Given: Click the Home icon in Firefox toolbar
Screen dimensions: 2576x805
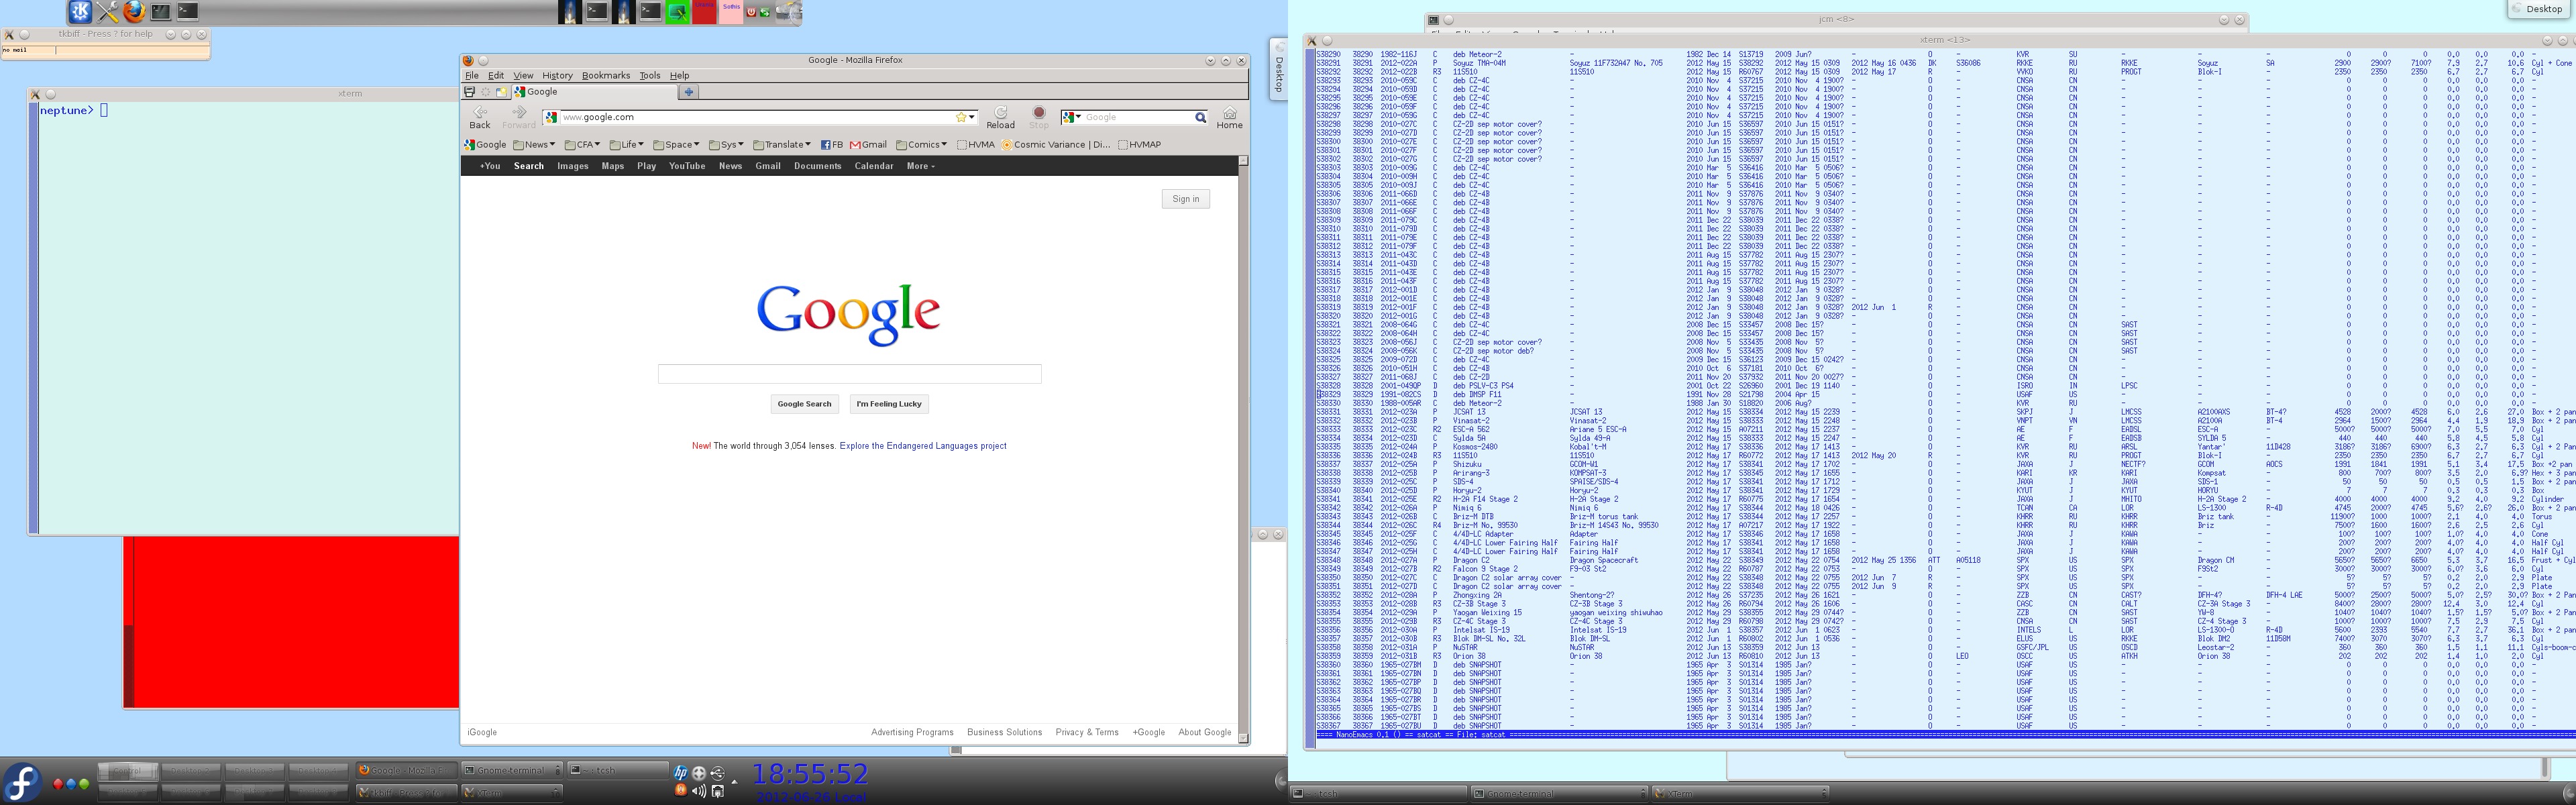Looking at the screenshot, I should tap(1229, 117).
